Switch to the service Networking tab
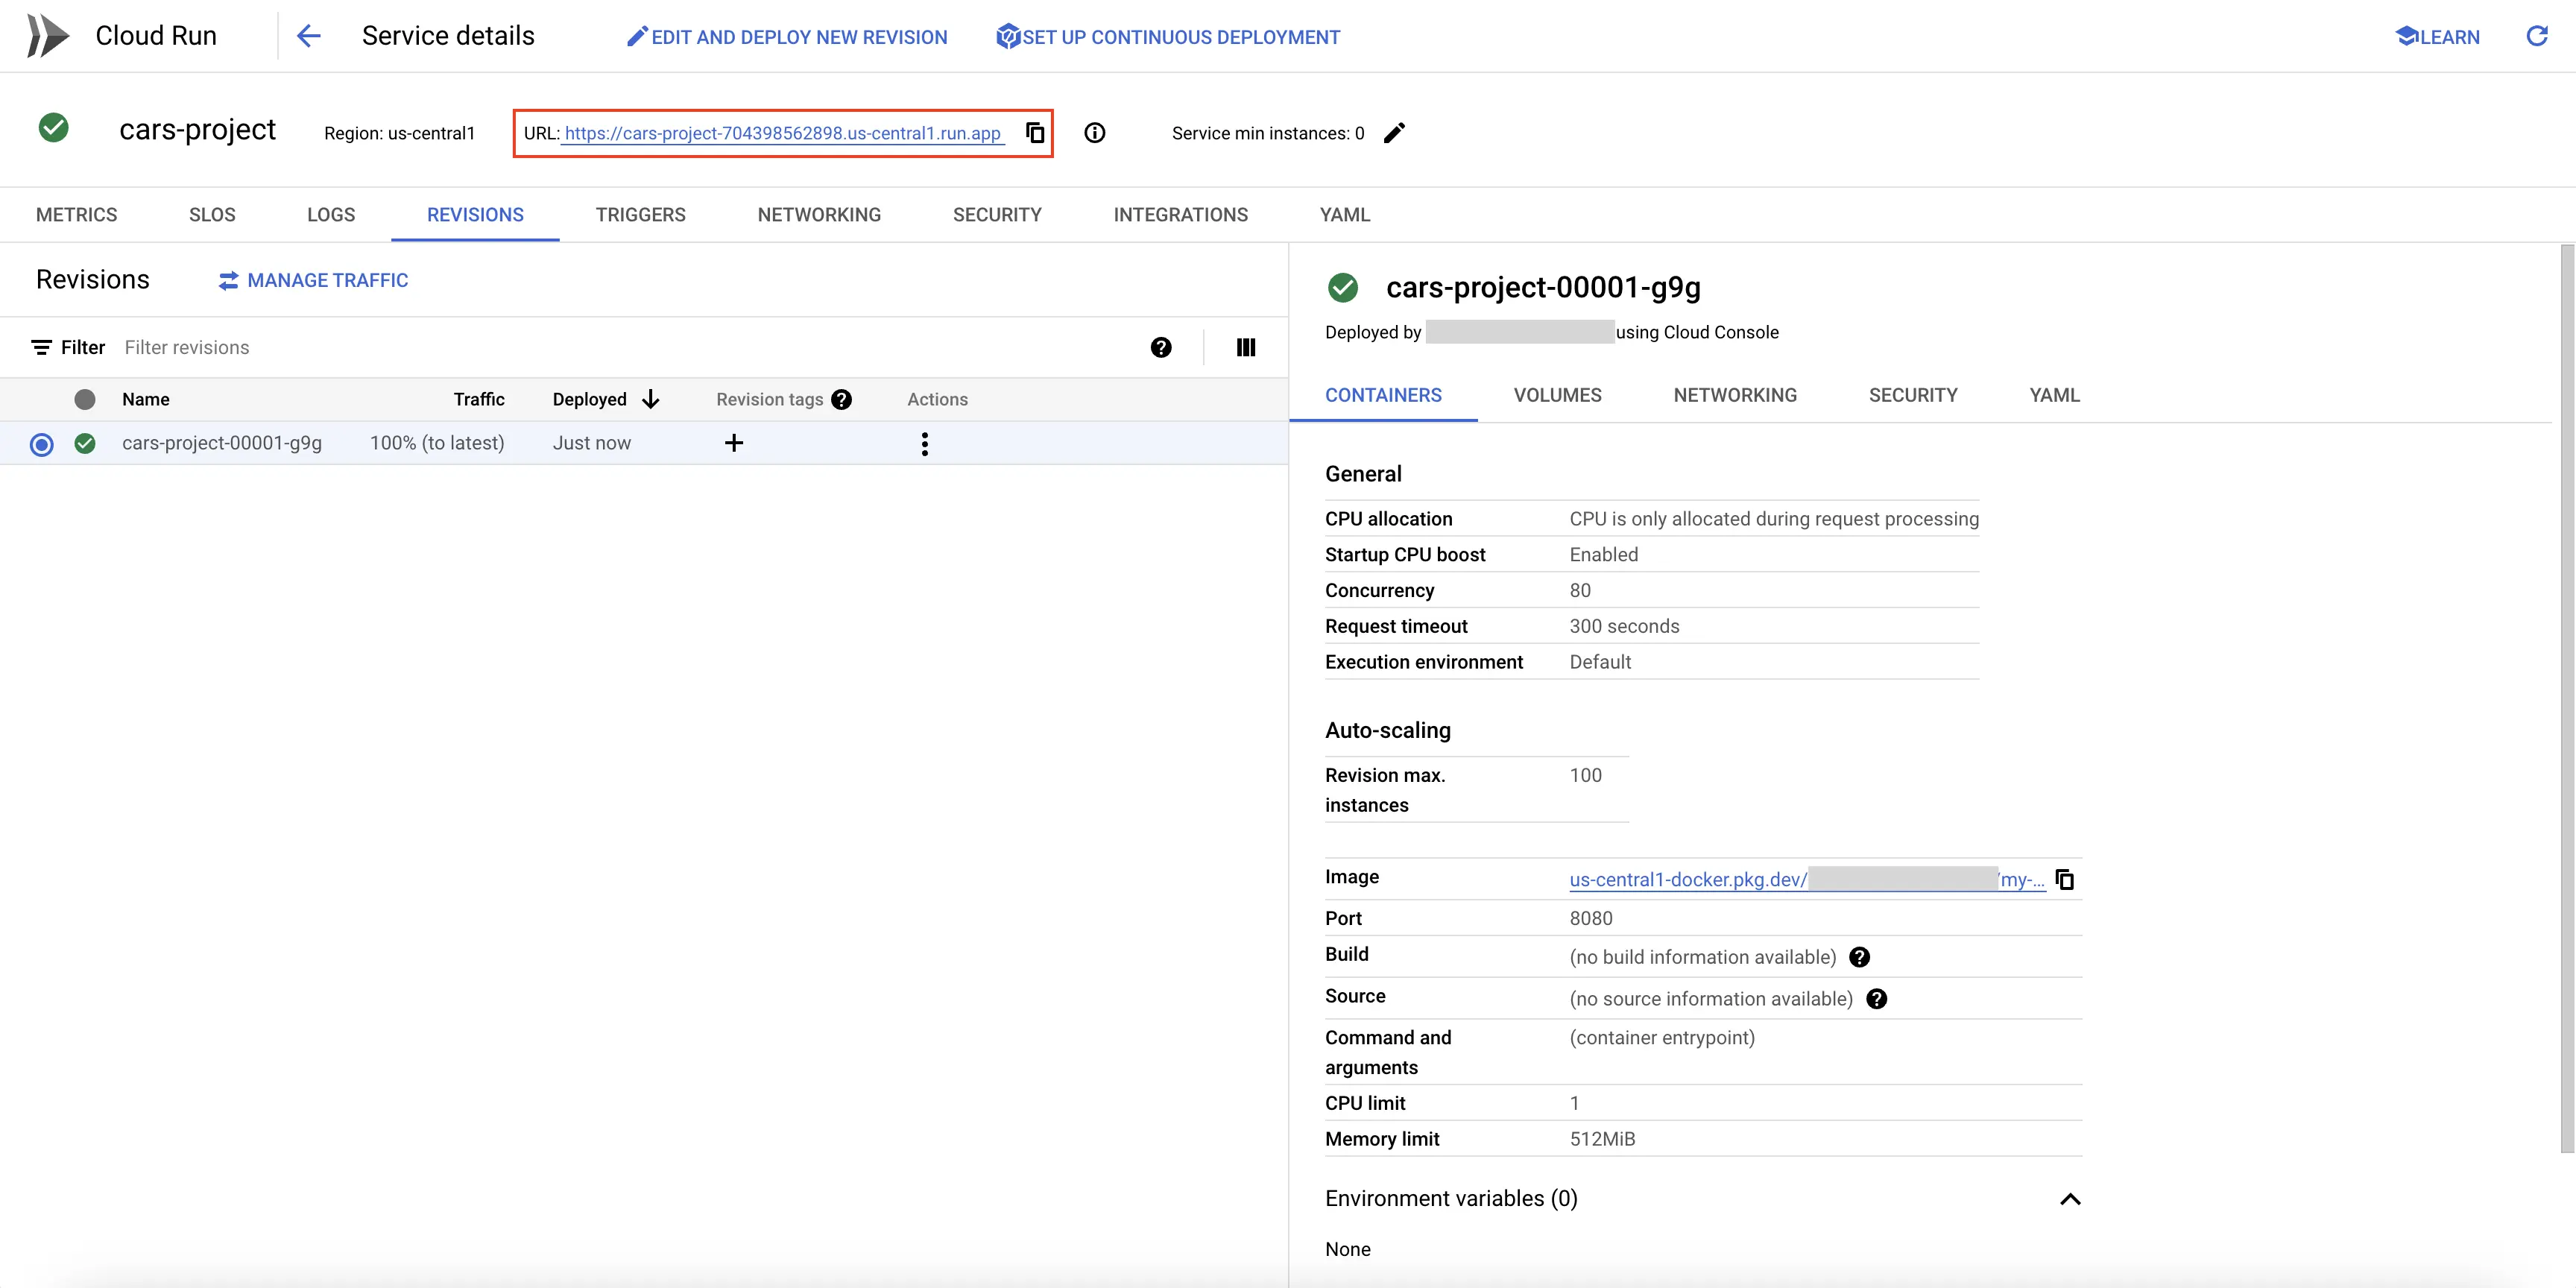2576x1288 pixels. (819, 215)
